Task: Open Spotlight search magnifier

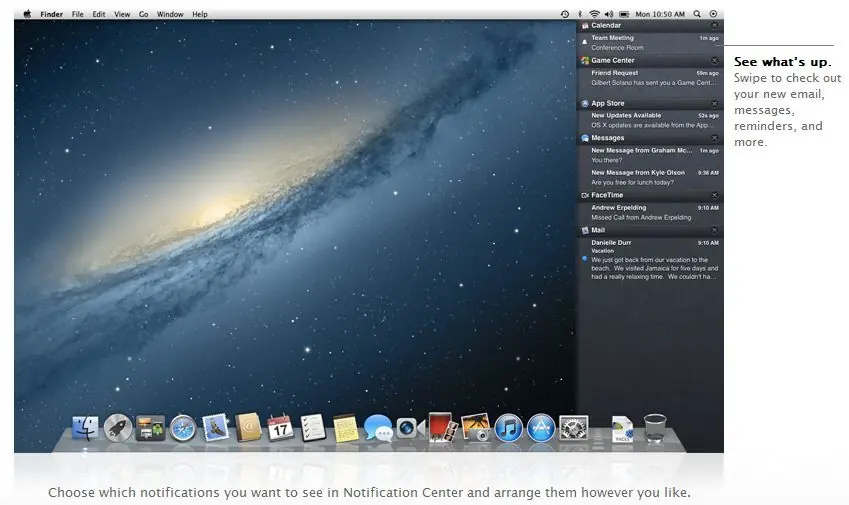Action: point(697,14)
